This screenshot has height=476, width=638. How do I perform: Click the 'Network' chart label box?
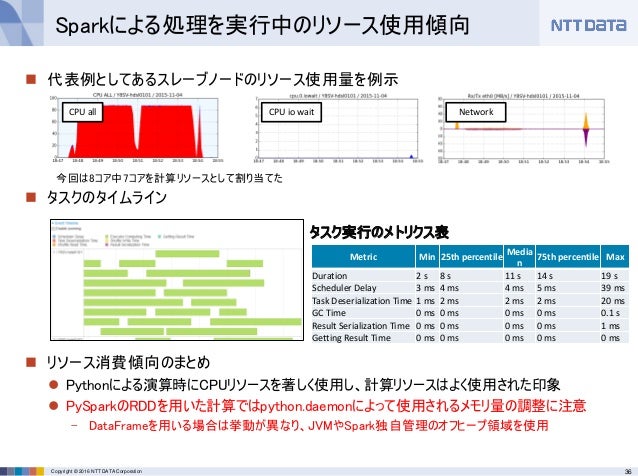[x=476, y=112]
